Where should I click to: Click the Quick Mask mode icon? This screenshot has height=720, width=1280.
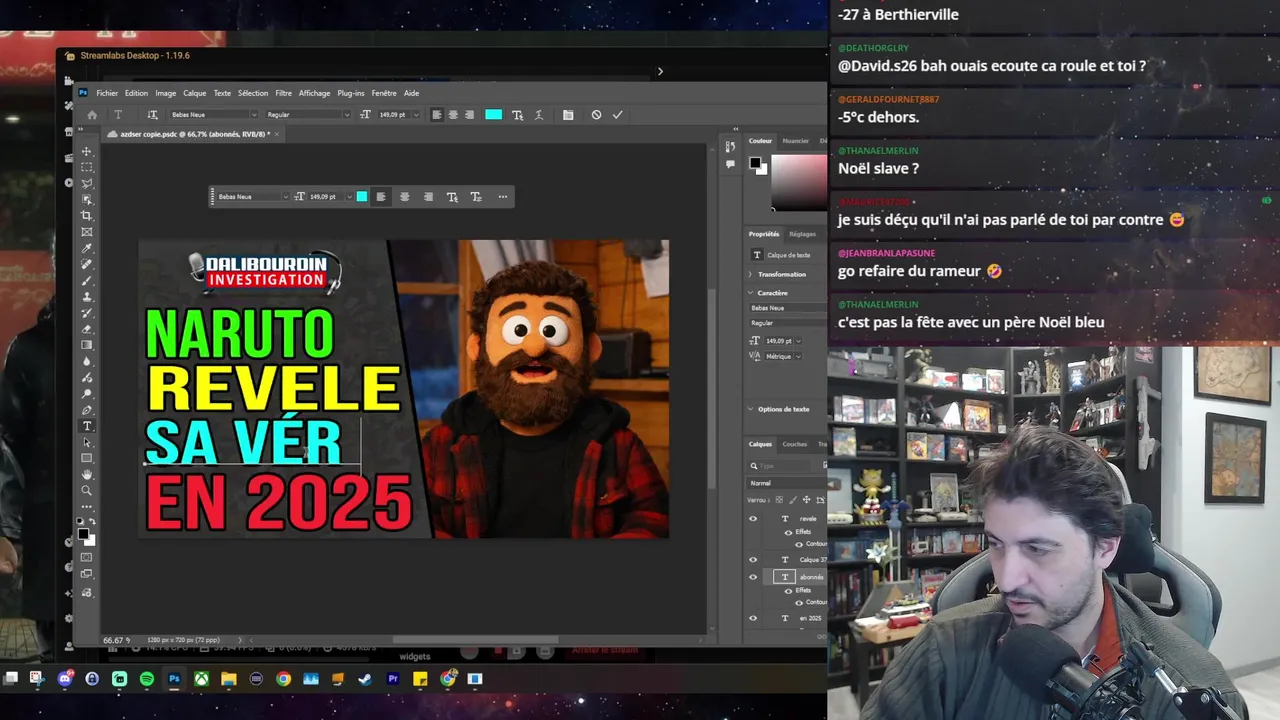coord(87,557)
